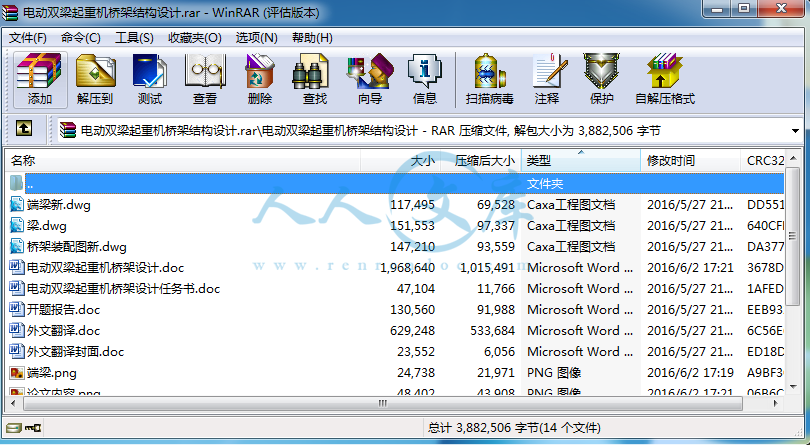
Task: Select 外文翻译封面.doc file
Action: click(75, 351)
